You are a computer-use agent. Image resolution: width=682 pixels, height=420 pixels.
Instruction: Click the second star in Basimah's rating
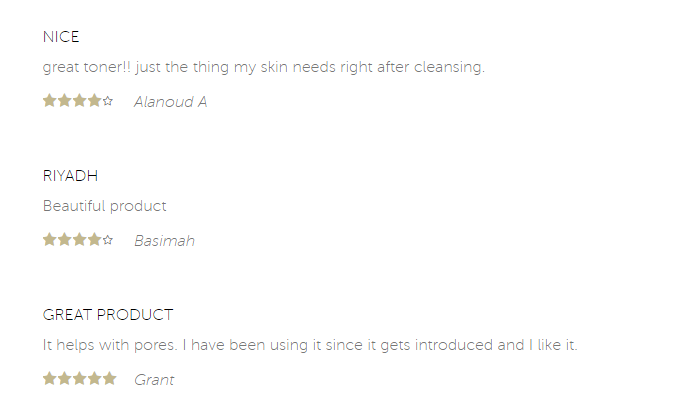pyautogui.click(x=64, y=240)
